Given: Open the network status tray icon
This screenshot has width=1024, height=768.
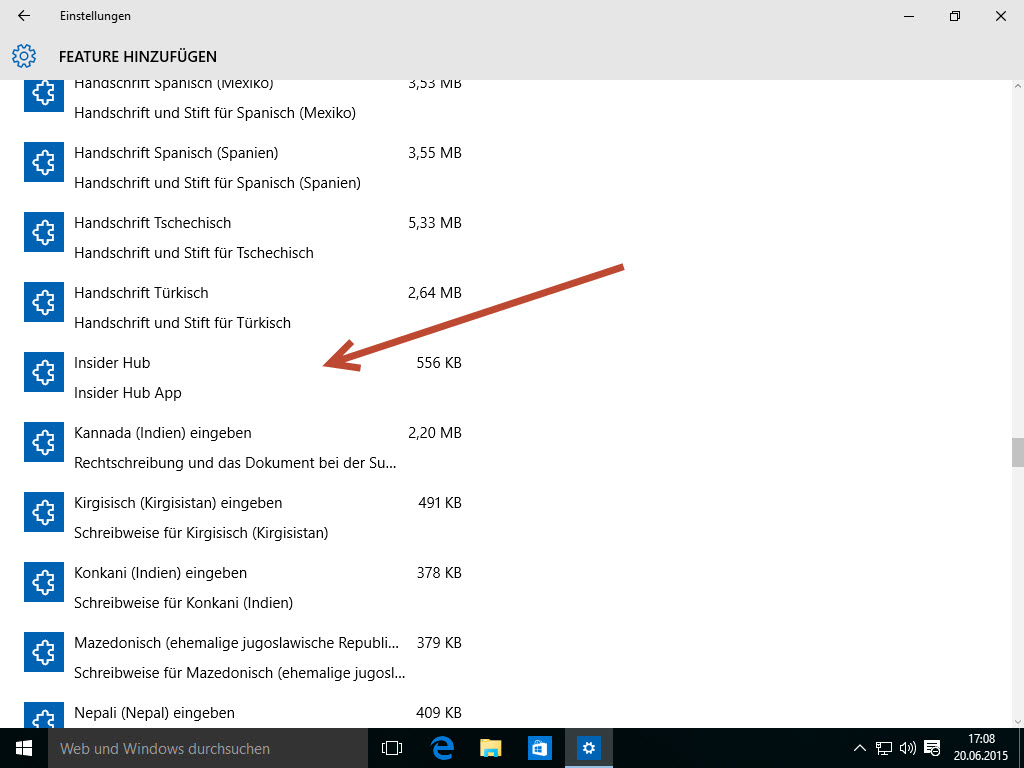Looking at the screenshot, I should point(884,748).
